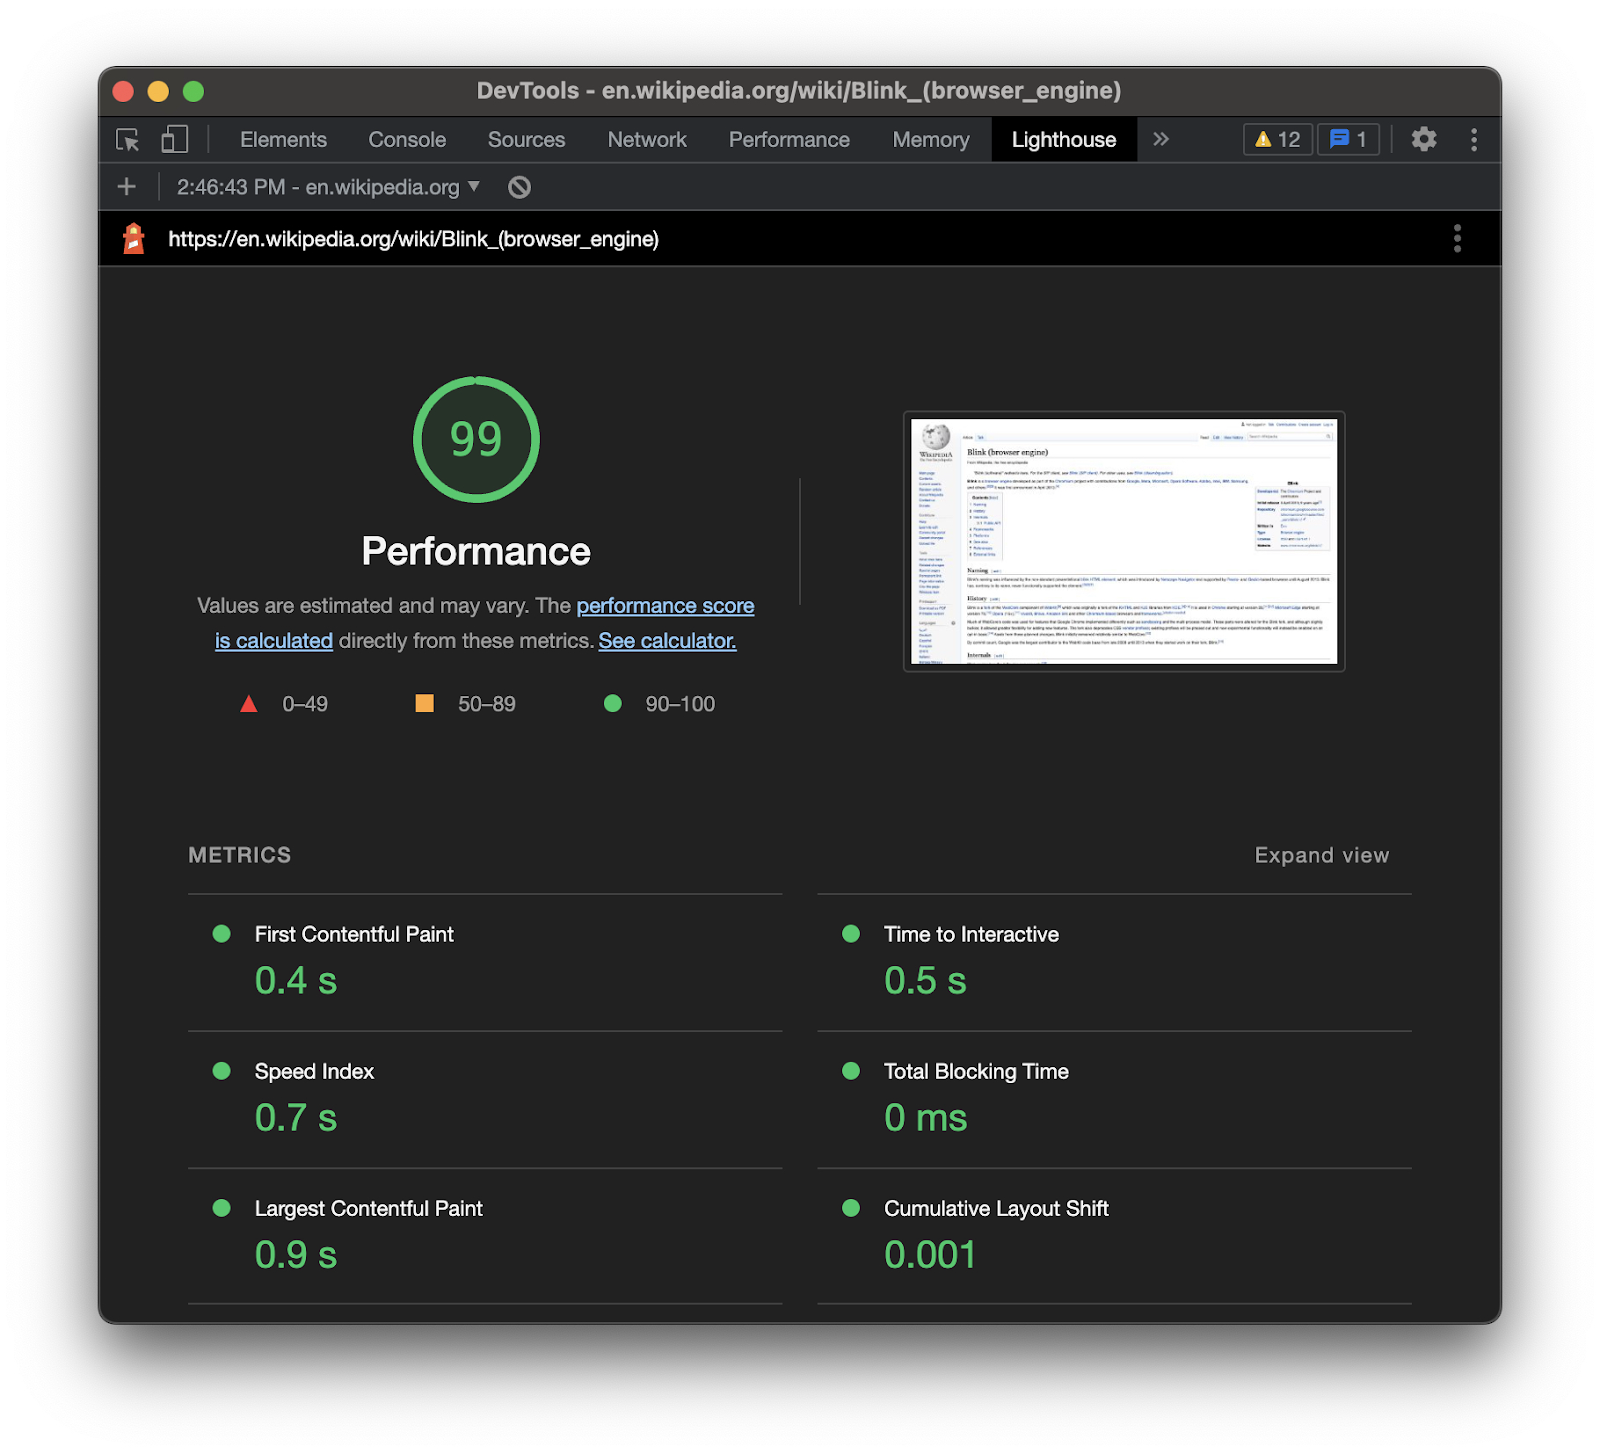This screenshot has height=1454, width=1600.
Task: Click the 0.7 s Speed Index value
Action: click(x=296, y=1117)
